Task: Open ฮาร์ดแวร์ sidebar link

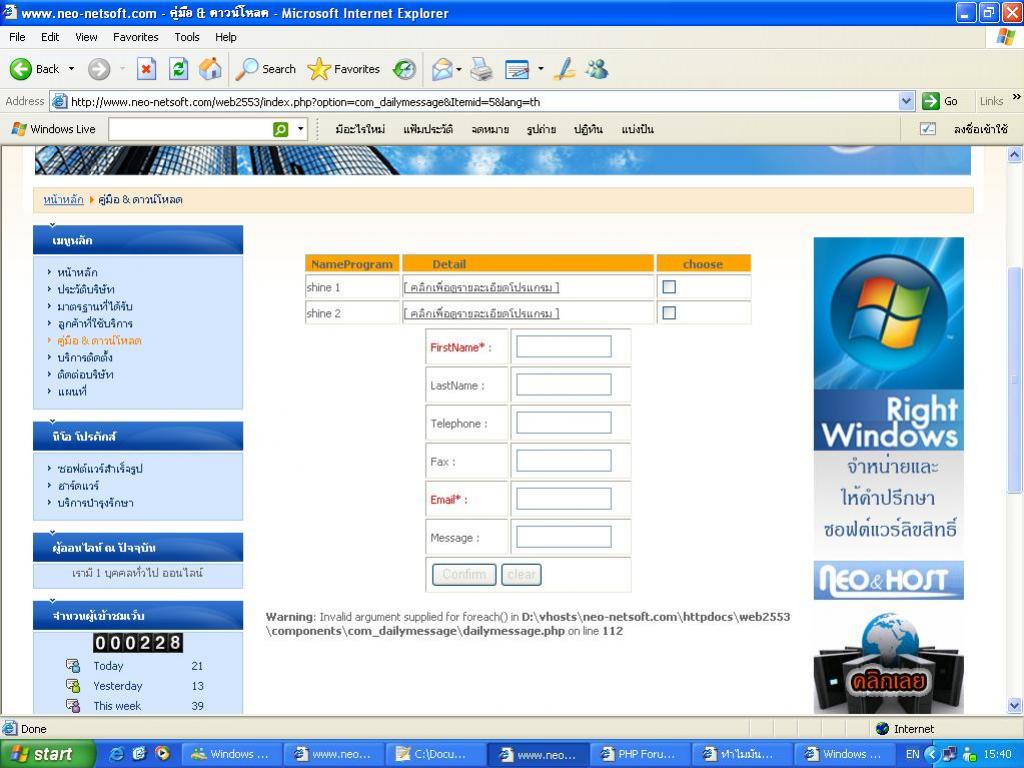Action: click(x=78, y=485)
